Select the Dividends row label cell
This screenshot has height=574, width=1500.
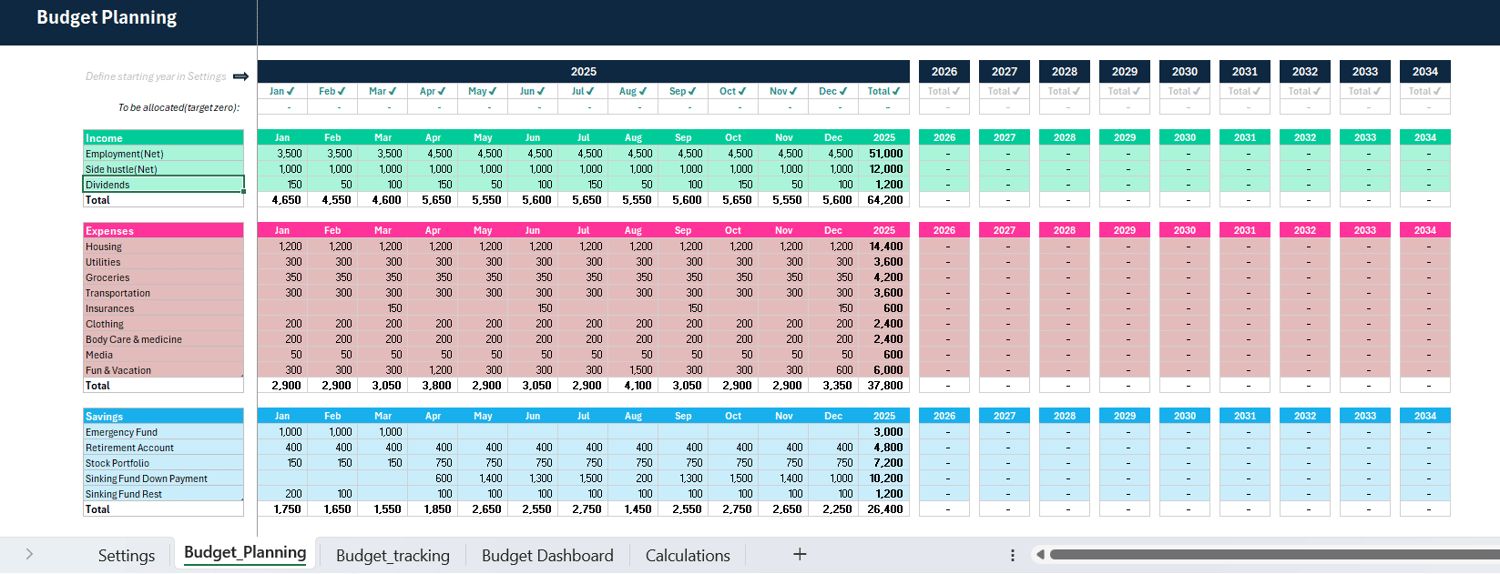164,184
